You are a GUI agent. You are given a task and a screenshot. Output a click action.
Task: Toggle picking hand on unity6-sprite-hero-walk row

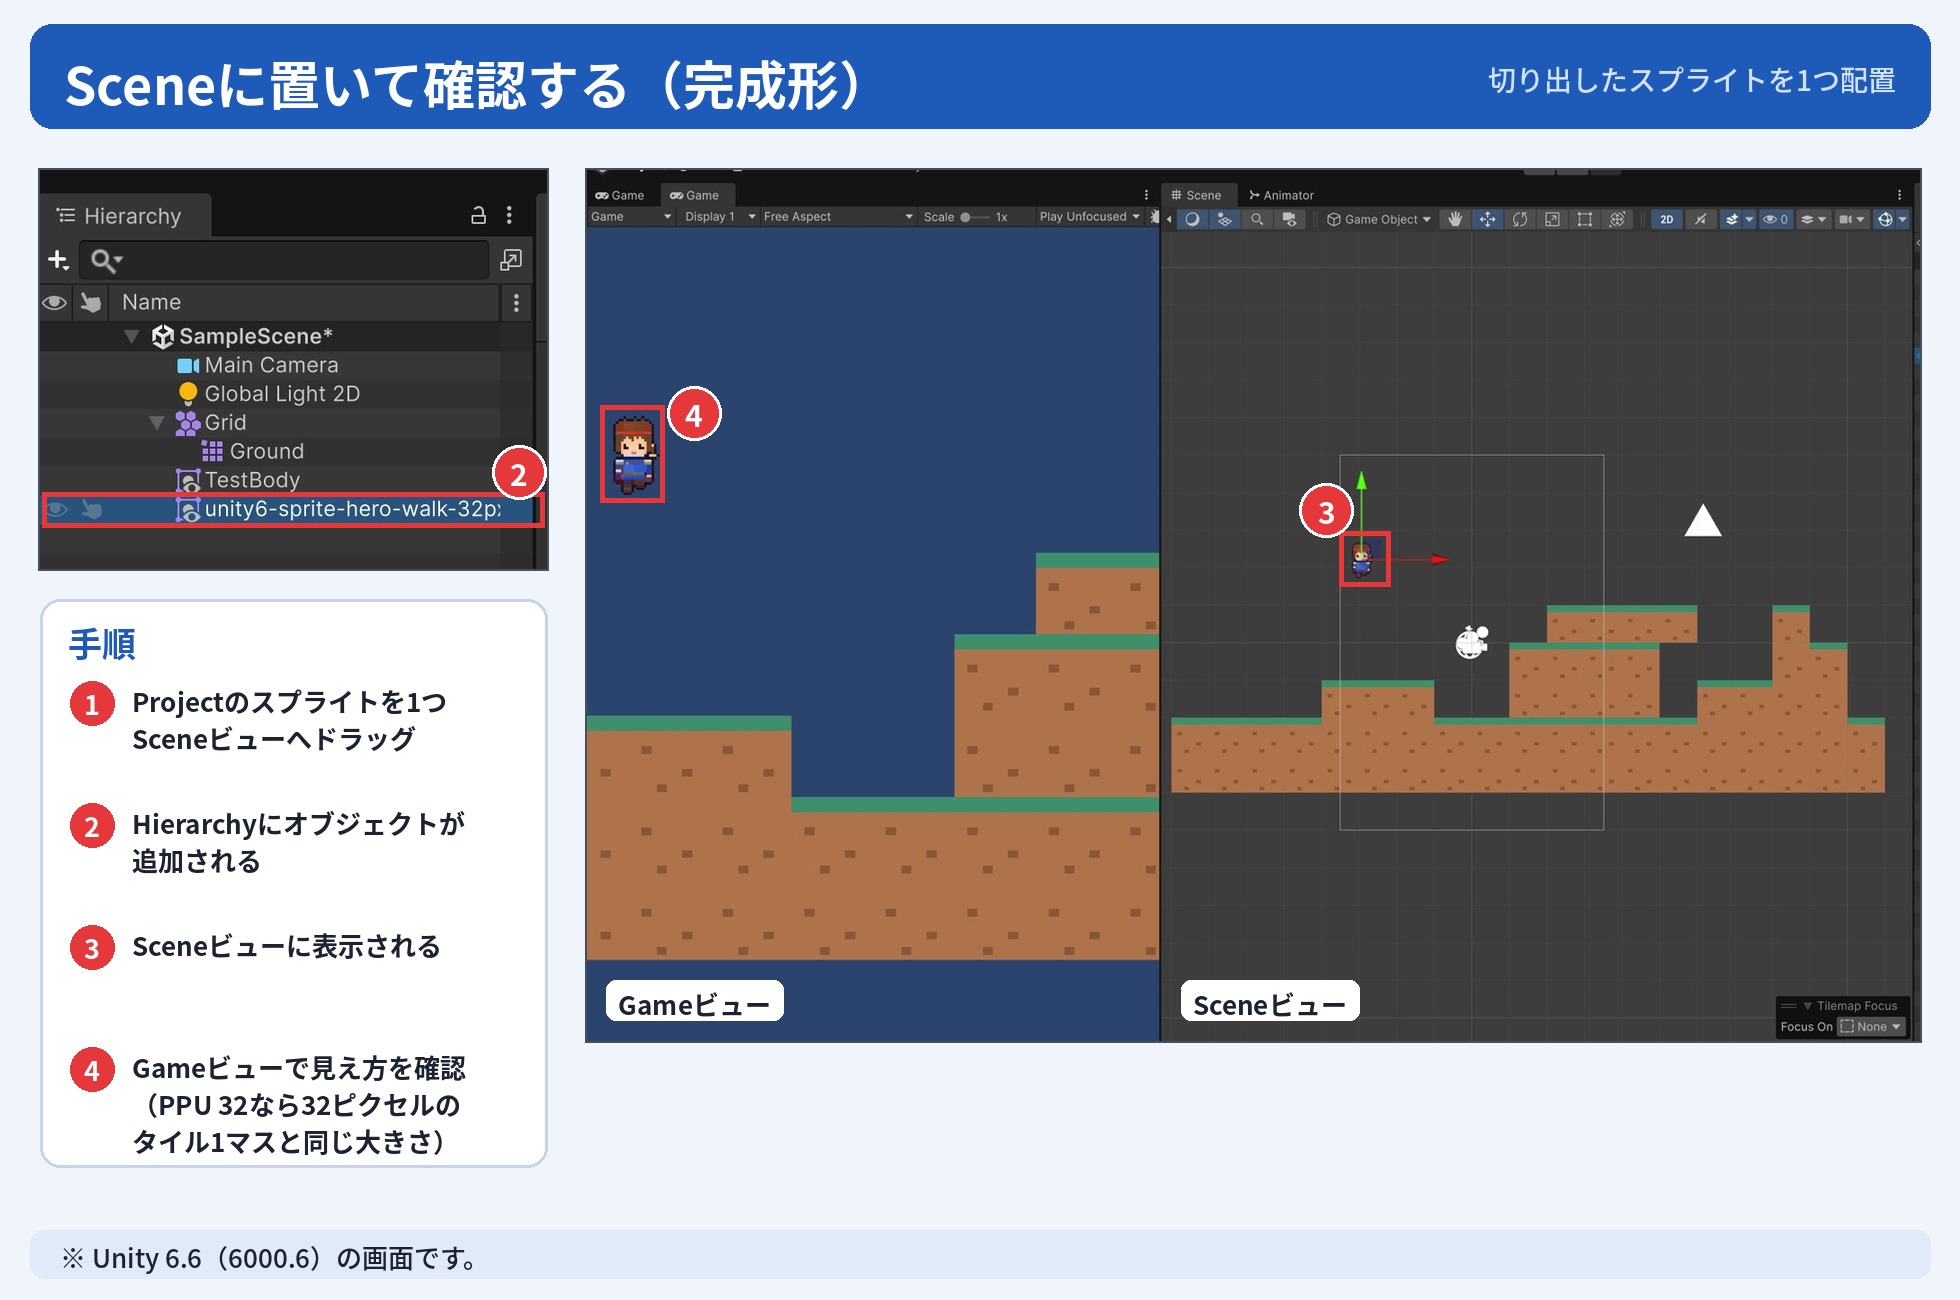coord(91,509)
